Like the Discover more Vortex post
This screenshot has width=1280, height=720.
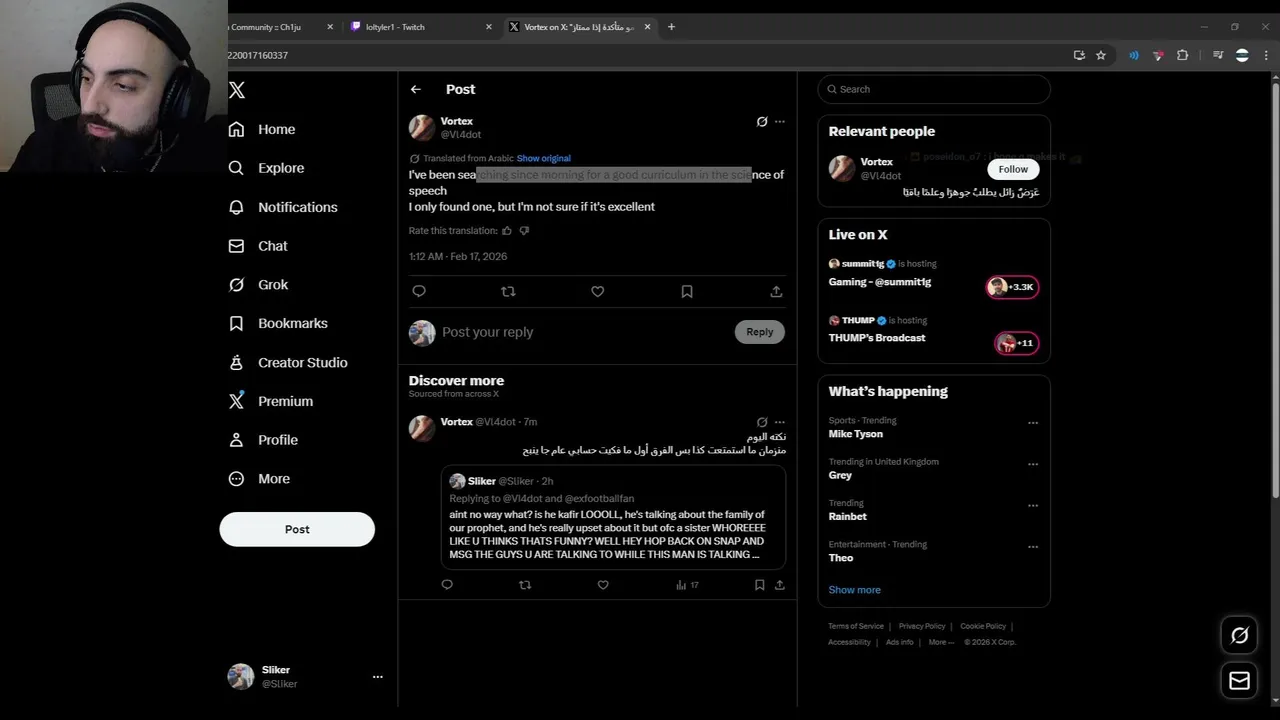603,585
